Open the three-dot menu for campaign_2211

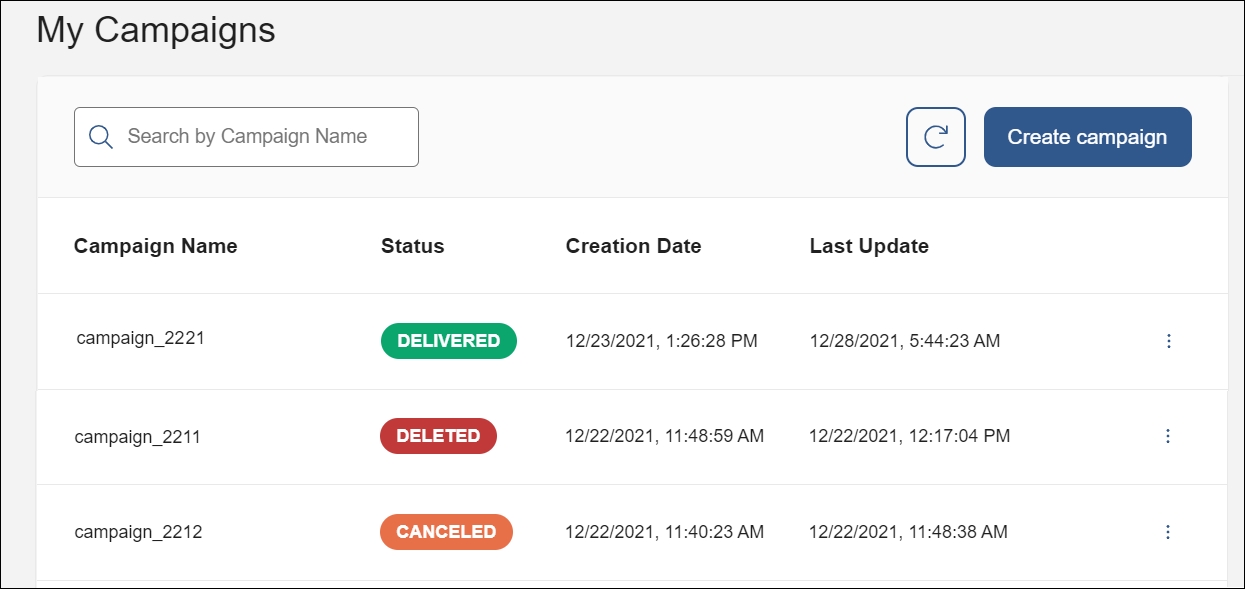[x=1167, y=436]
